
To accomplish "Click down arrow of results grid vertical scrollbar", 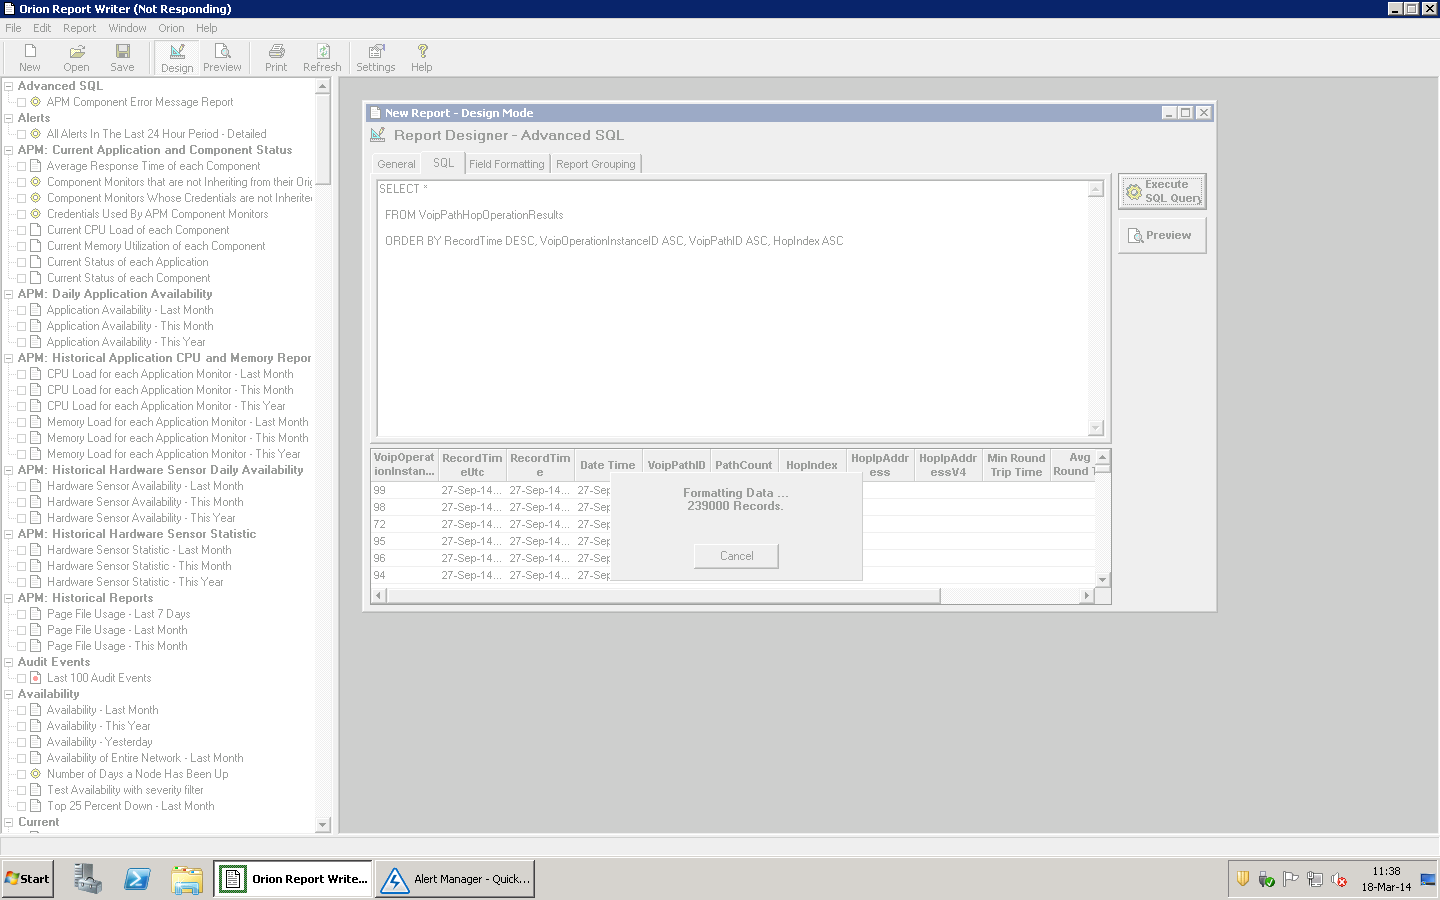I will tap(1102, 579).
